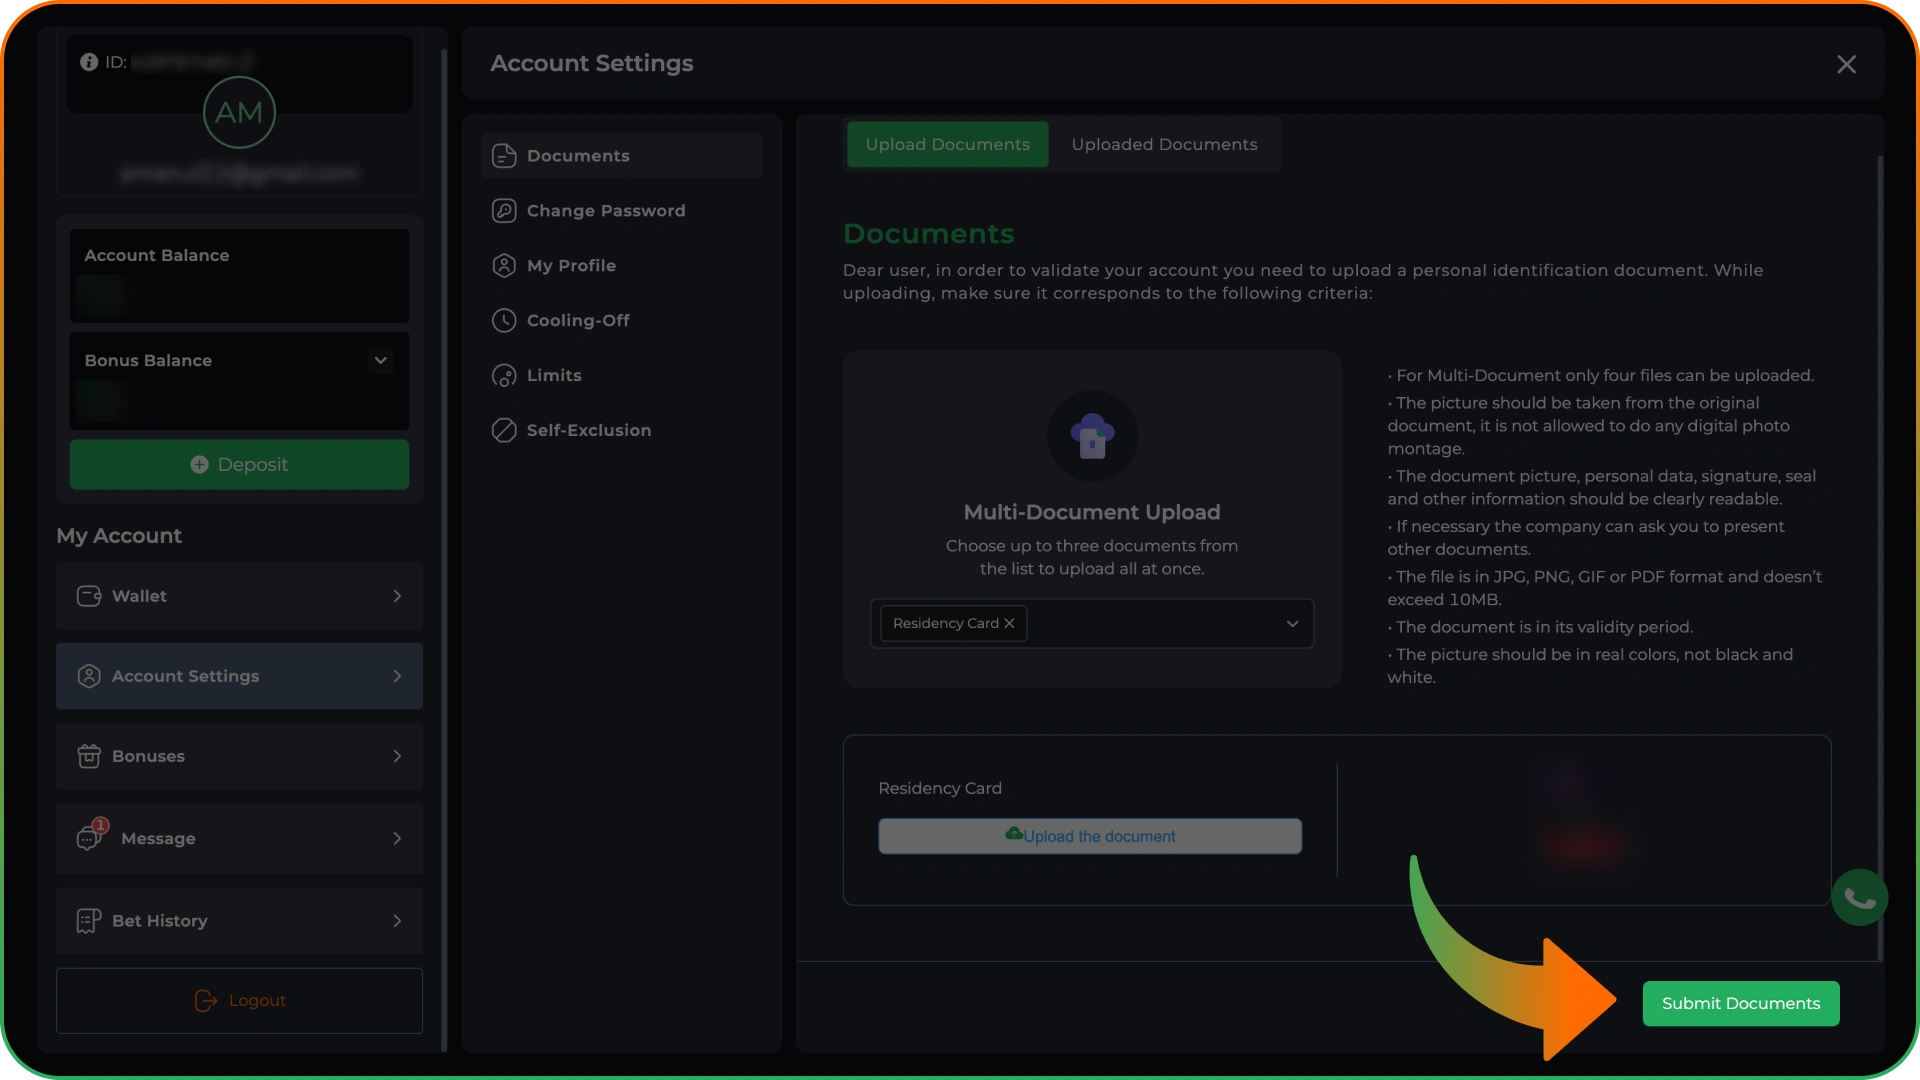Click the info icon beside ID
Viewport: 1920px width, 1080px height.
tap(89, 62)
